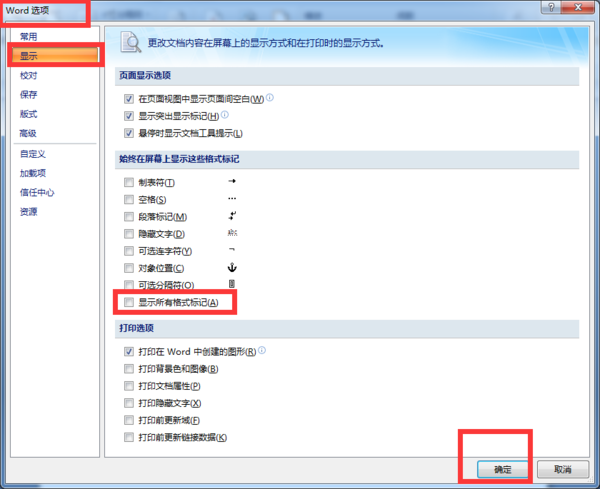600x489 pixels.
Task: Open the 信任中心 category
Action: [37, 192]
